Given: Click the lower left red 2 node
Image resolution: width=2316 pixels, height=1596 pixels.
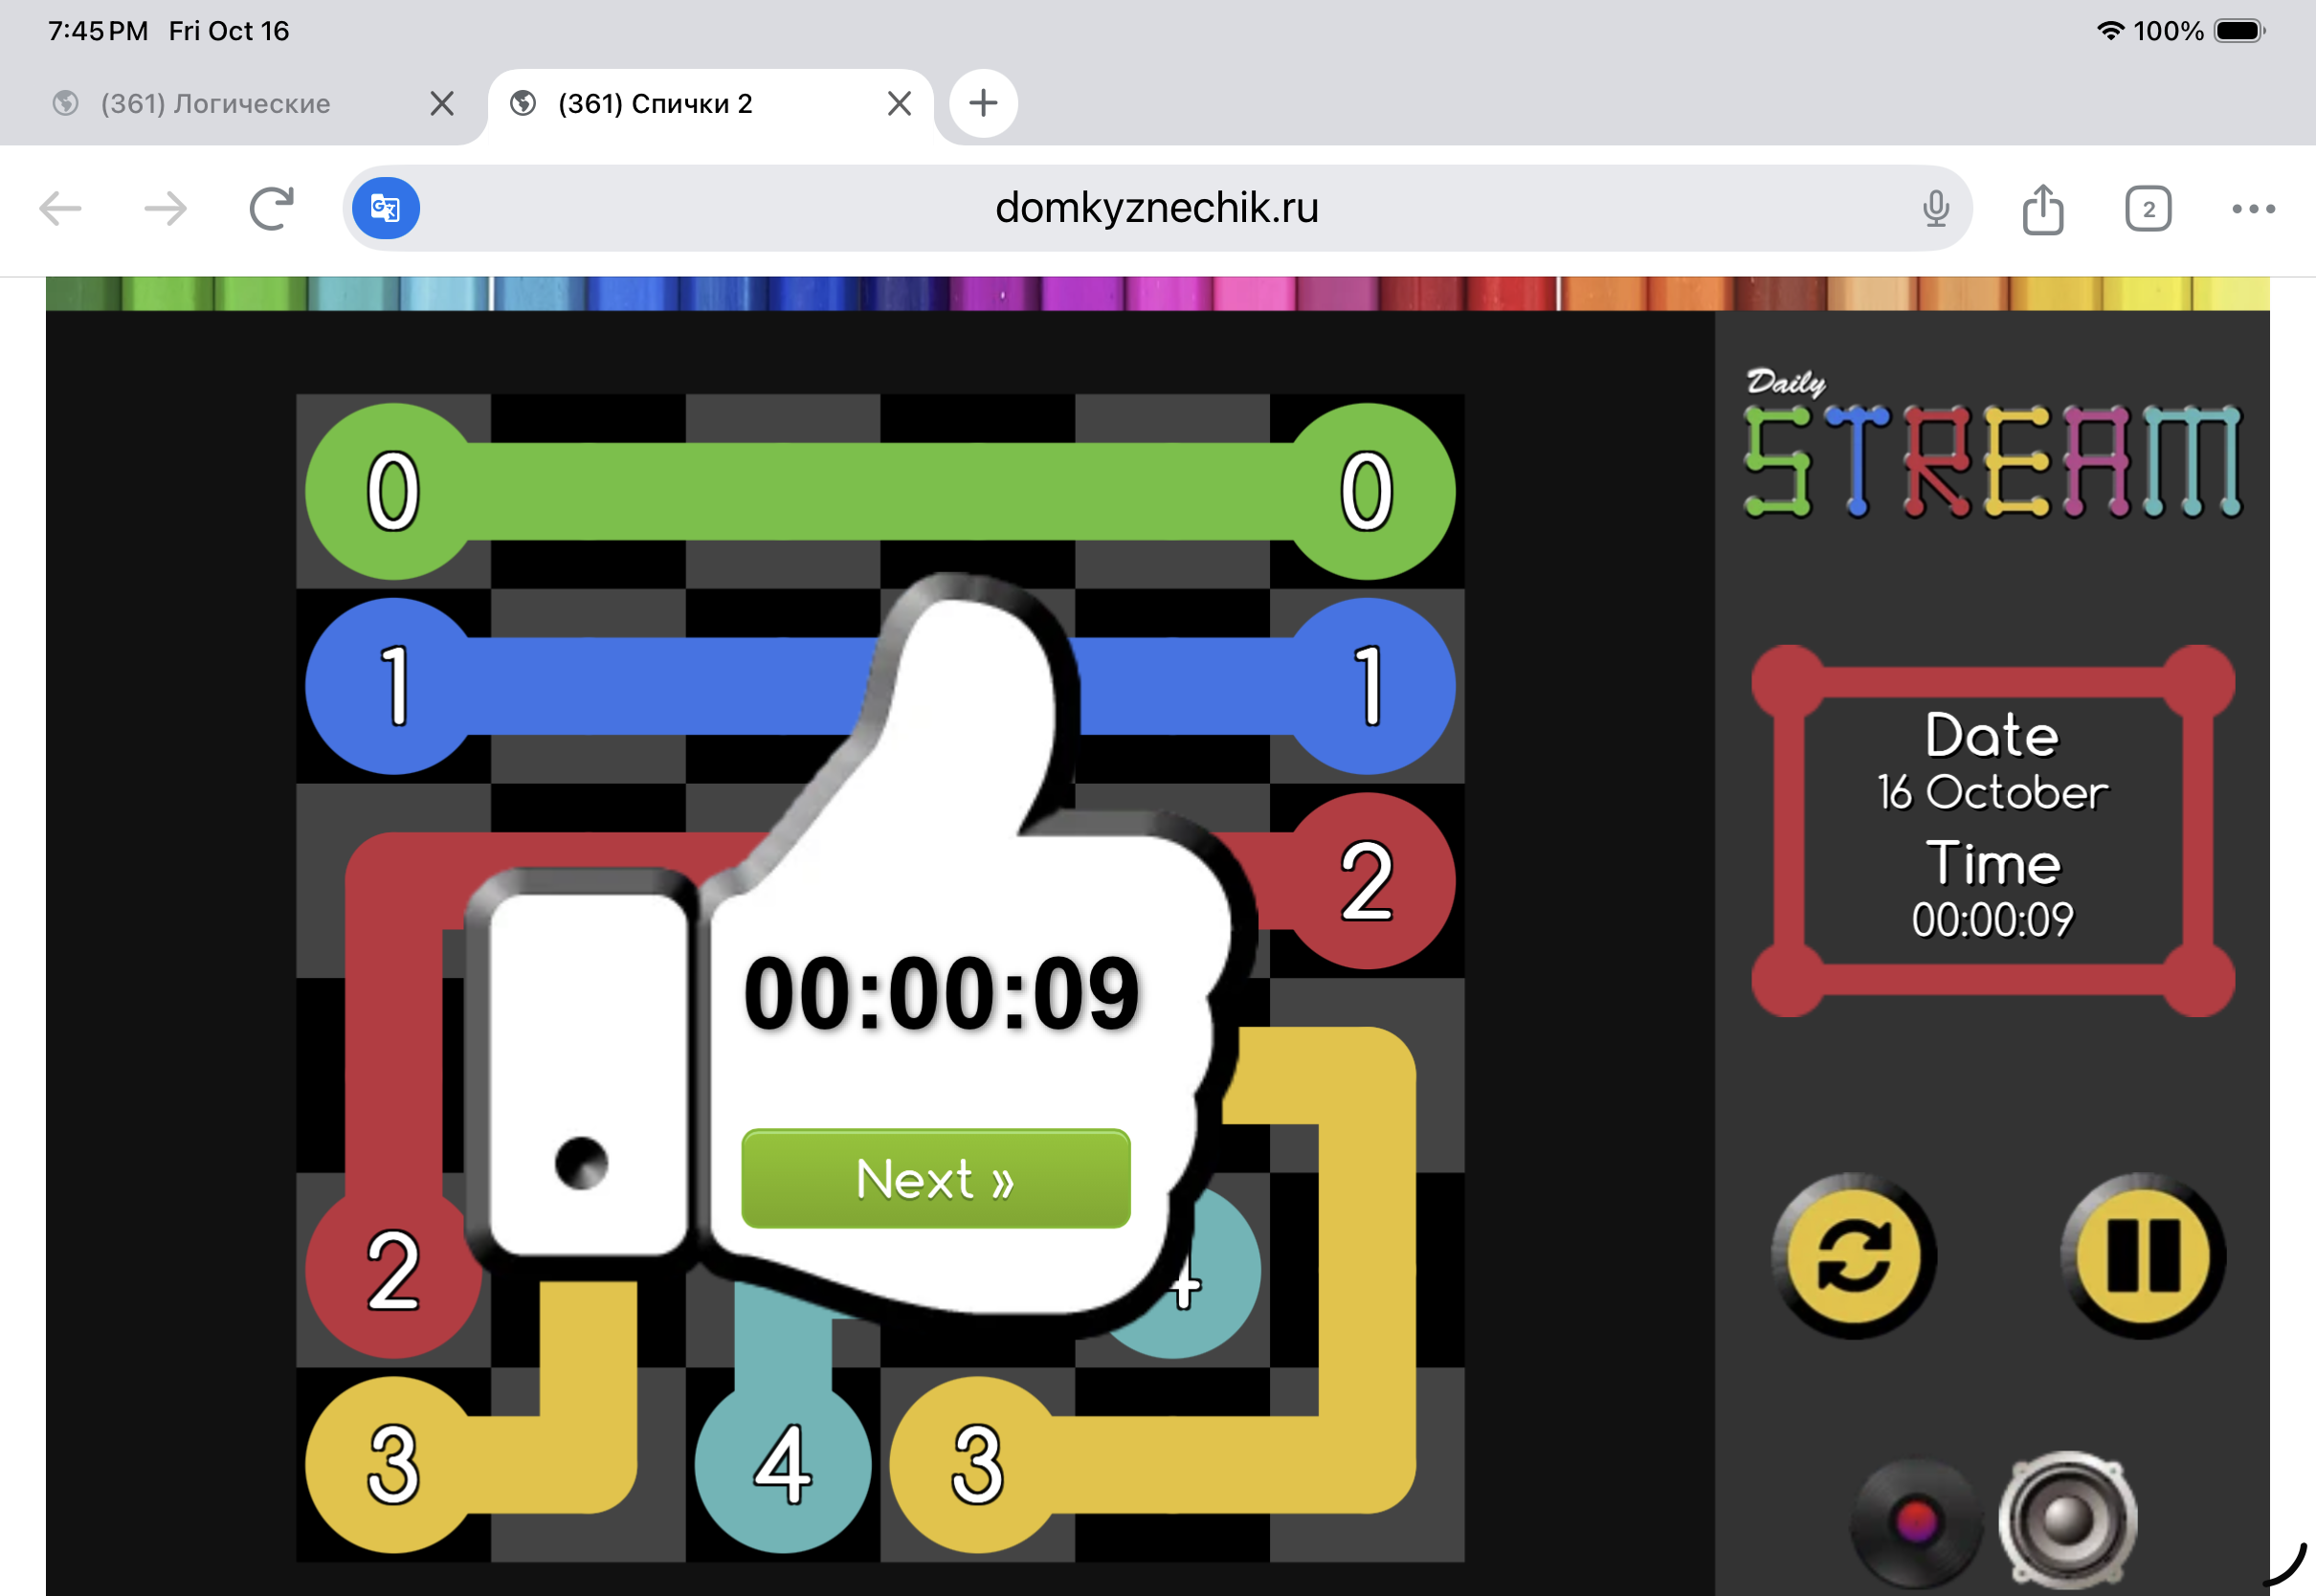Looking at the screenshot, I should (393, 1270).
